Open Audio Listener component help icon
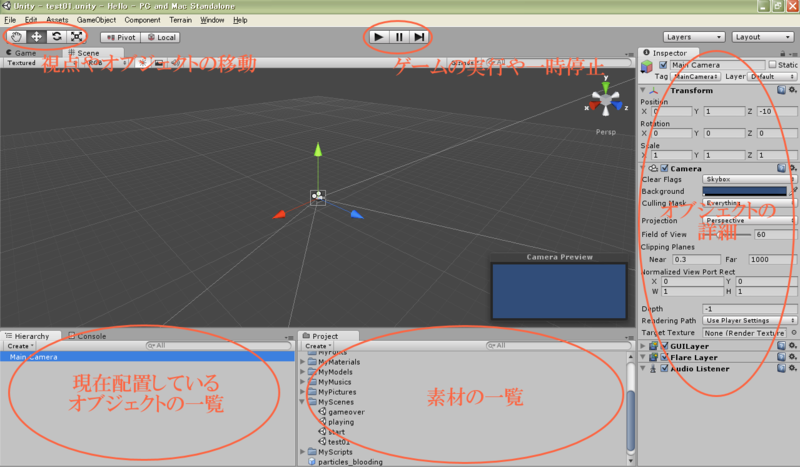 pos(781,368)
